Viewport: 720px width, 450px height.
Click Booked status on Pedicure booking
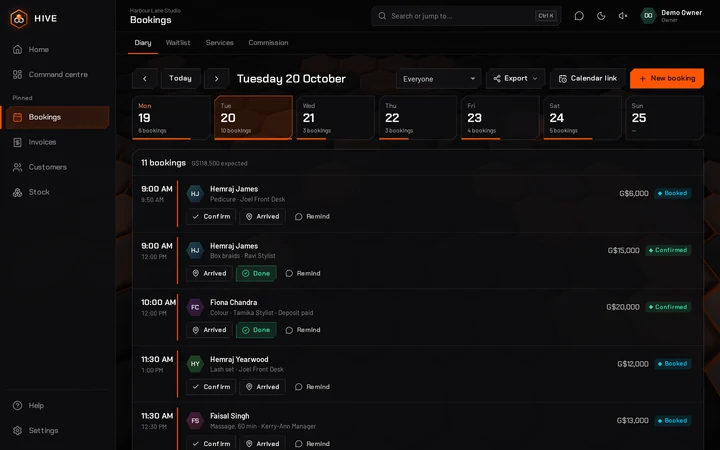click(673, 193)
